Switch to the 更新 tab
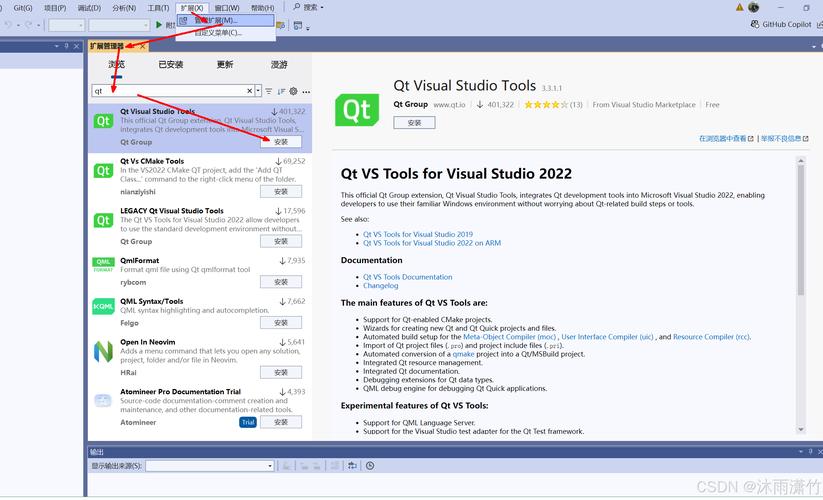This screenshot has height=500, width=823. click(225, 65)
